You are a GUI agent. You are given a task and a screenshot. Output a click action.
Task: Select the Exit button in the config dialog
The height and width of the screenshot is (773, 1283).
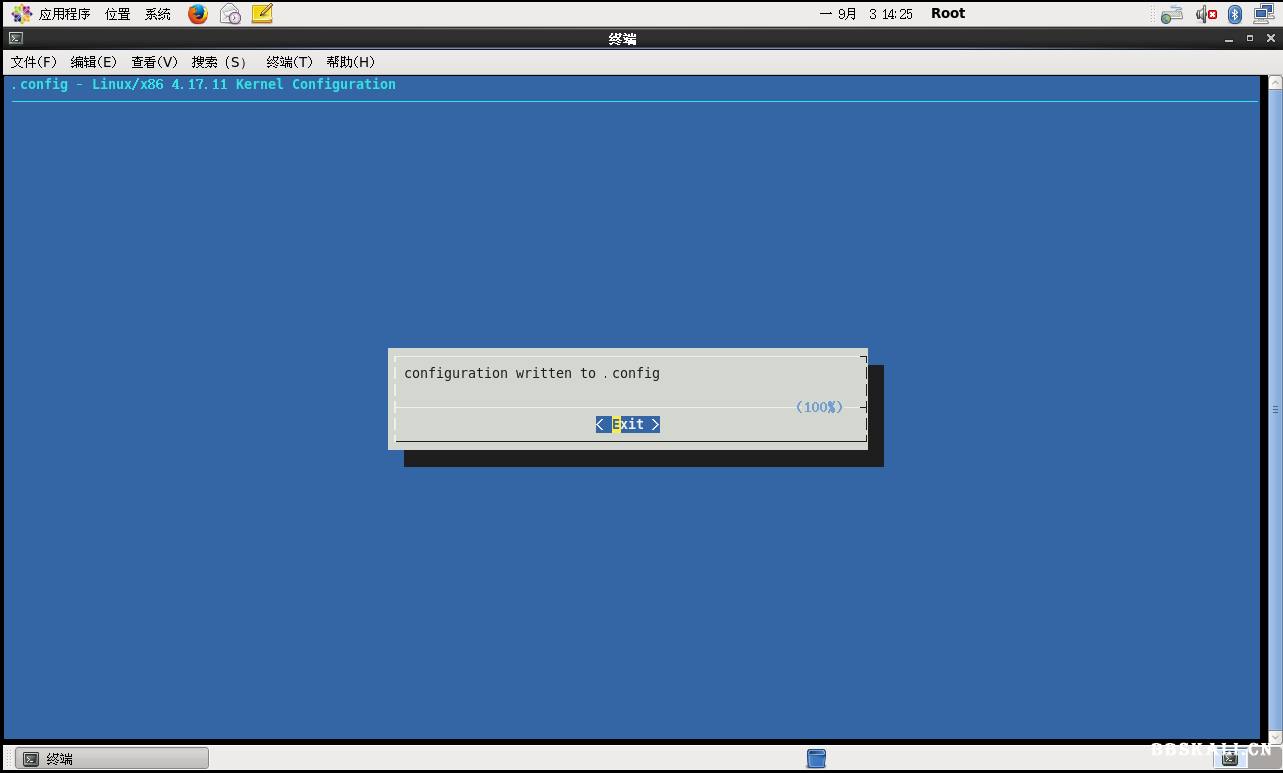(x=627, y=424)
